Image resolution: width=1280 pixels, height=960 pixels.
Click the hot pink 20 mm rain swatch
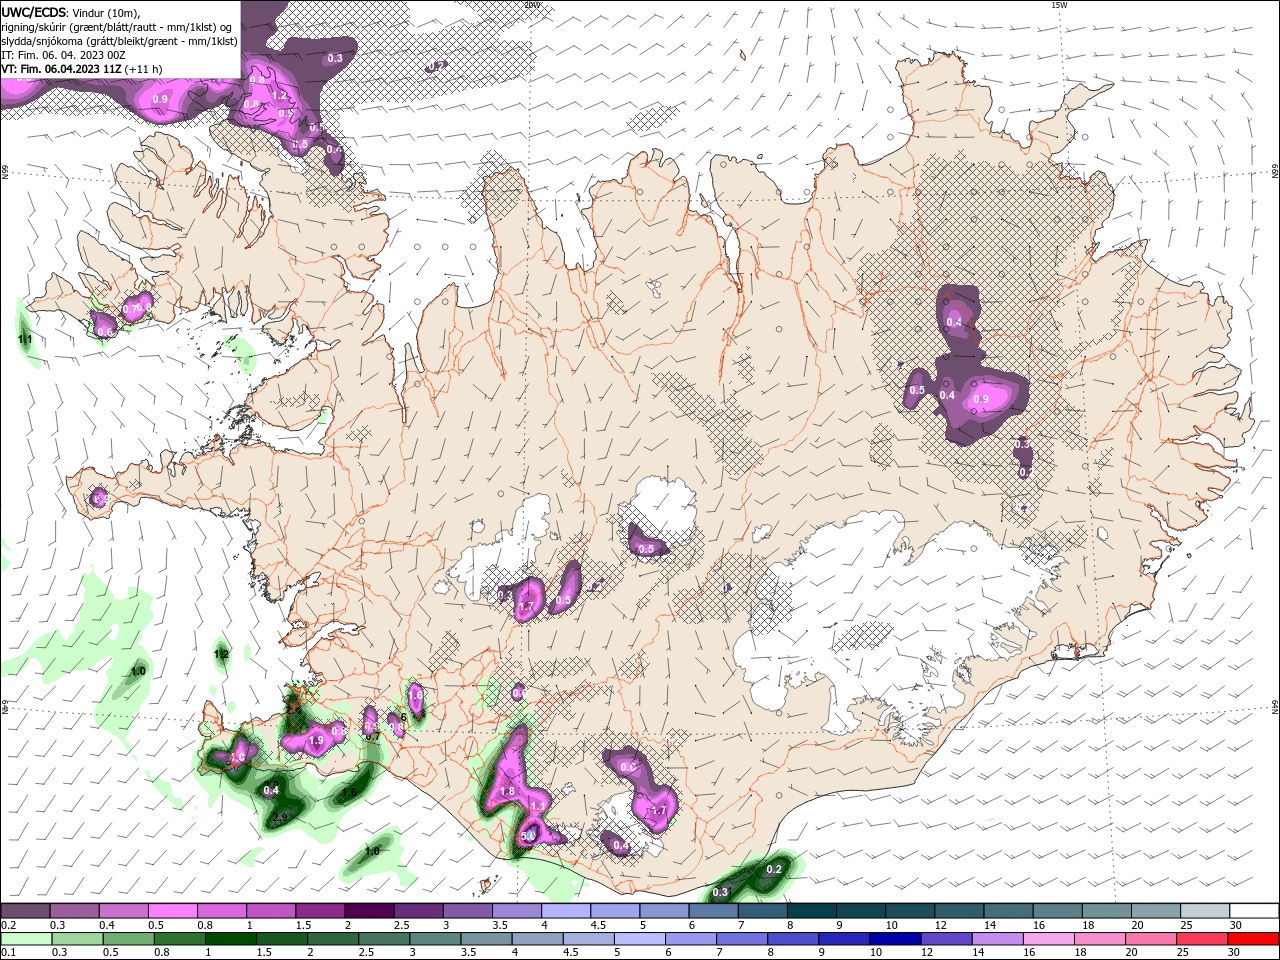click(x=1151, y=939)
